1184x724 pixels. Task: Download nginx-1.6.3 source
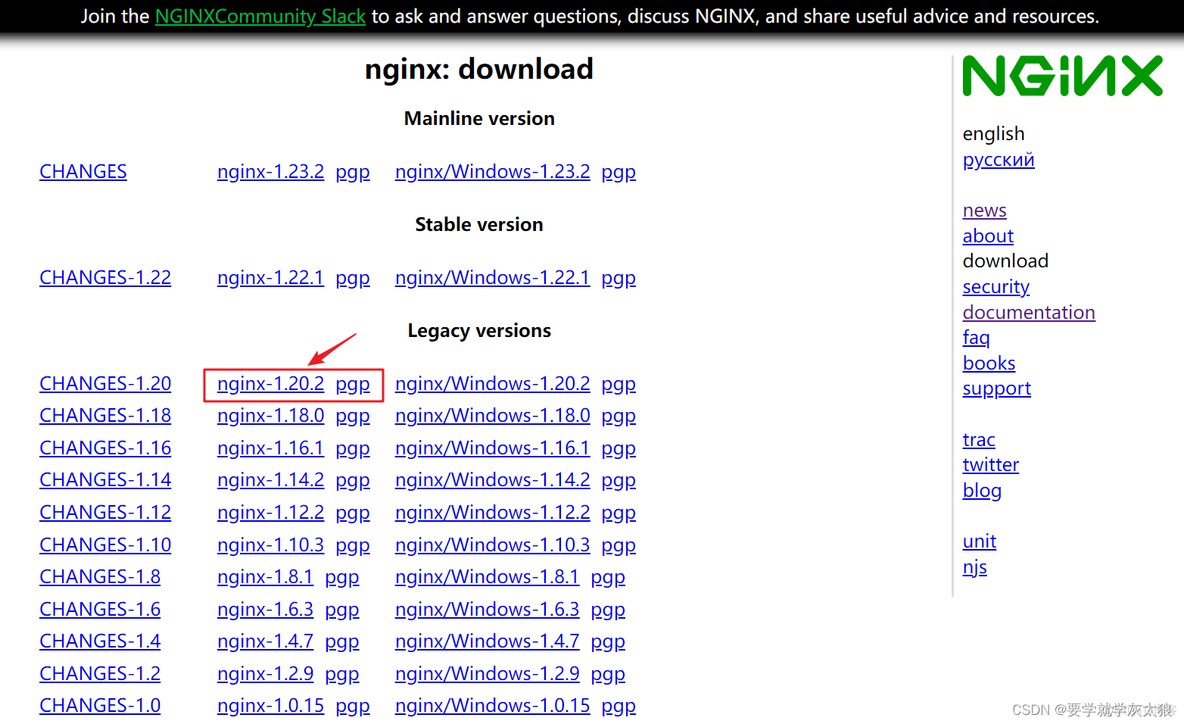click(265, 608)
